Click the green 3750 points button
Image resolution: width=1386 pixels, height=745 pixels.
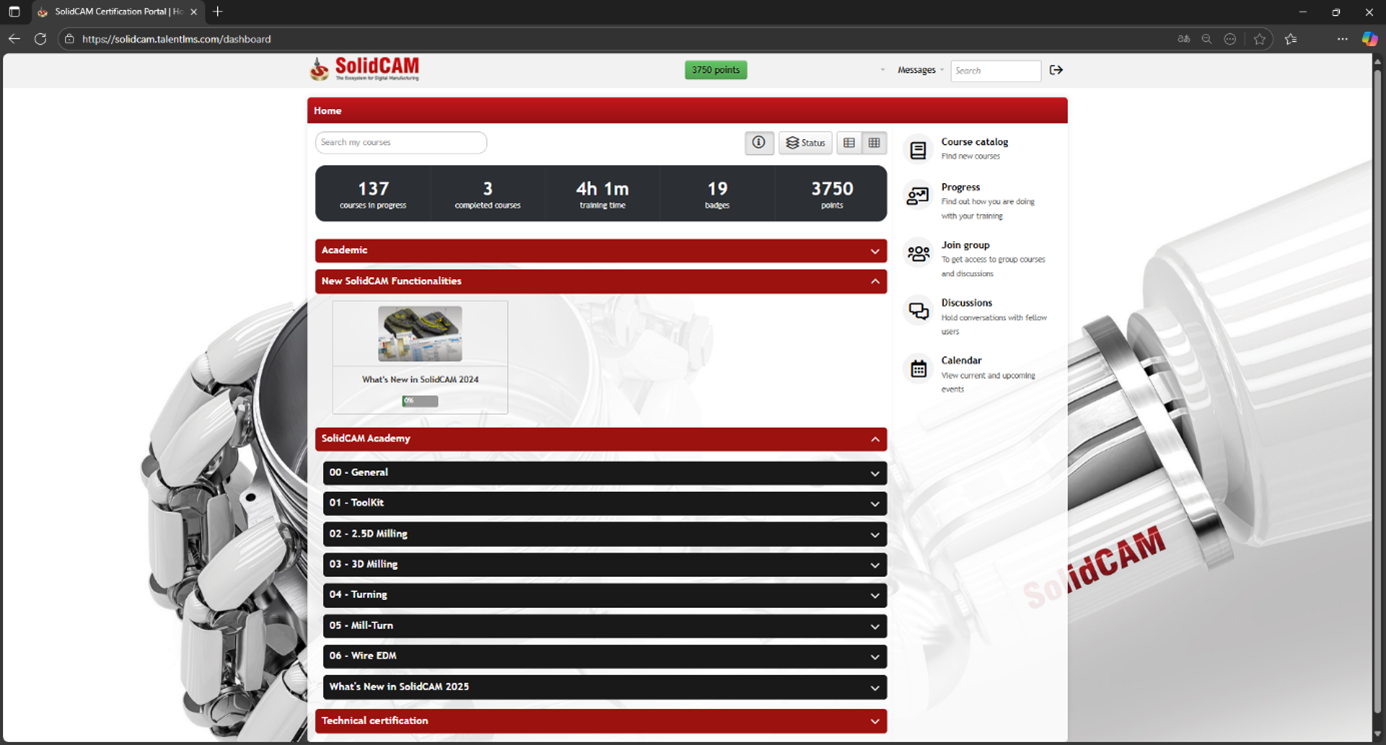715,70
